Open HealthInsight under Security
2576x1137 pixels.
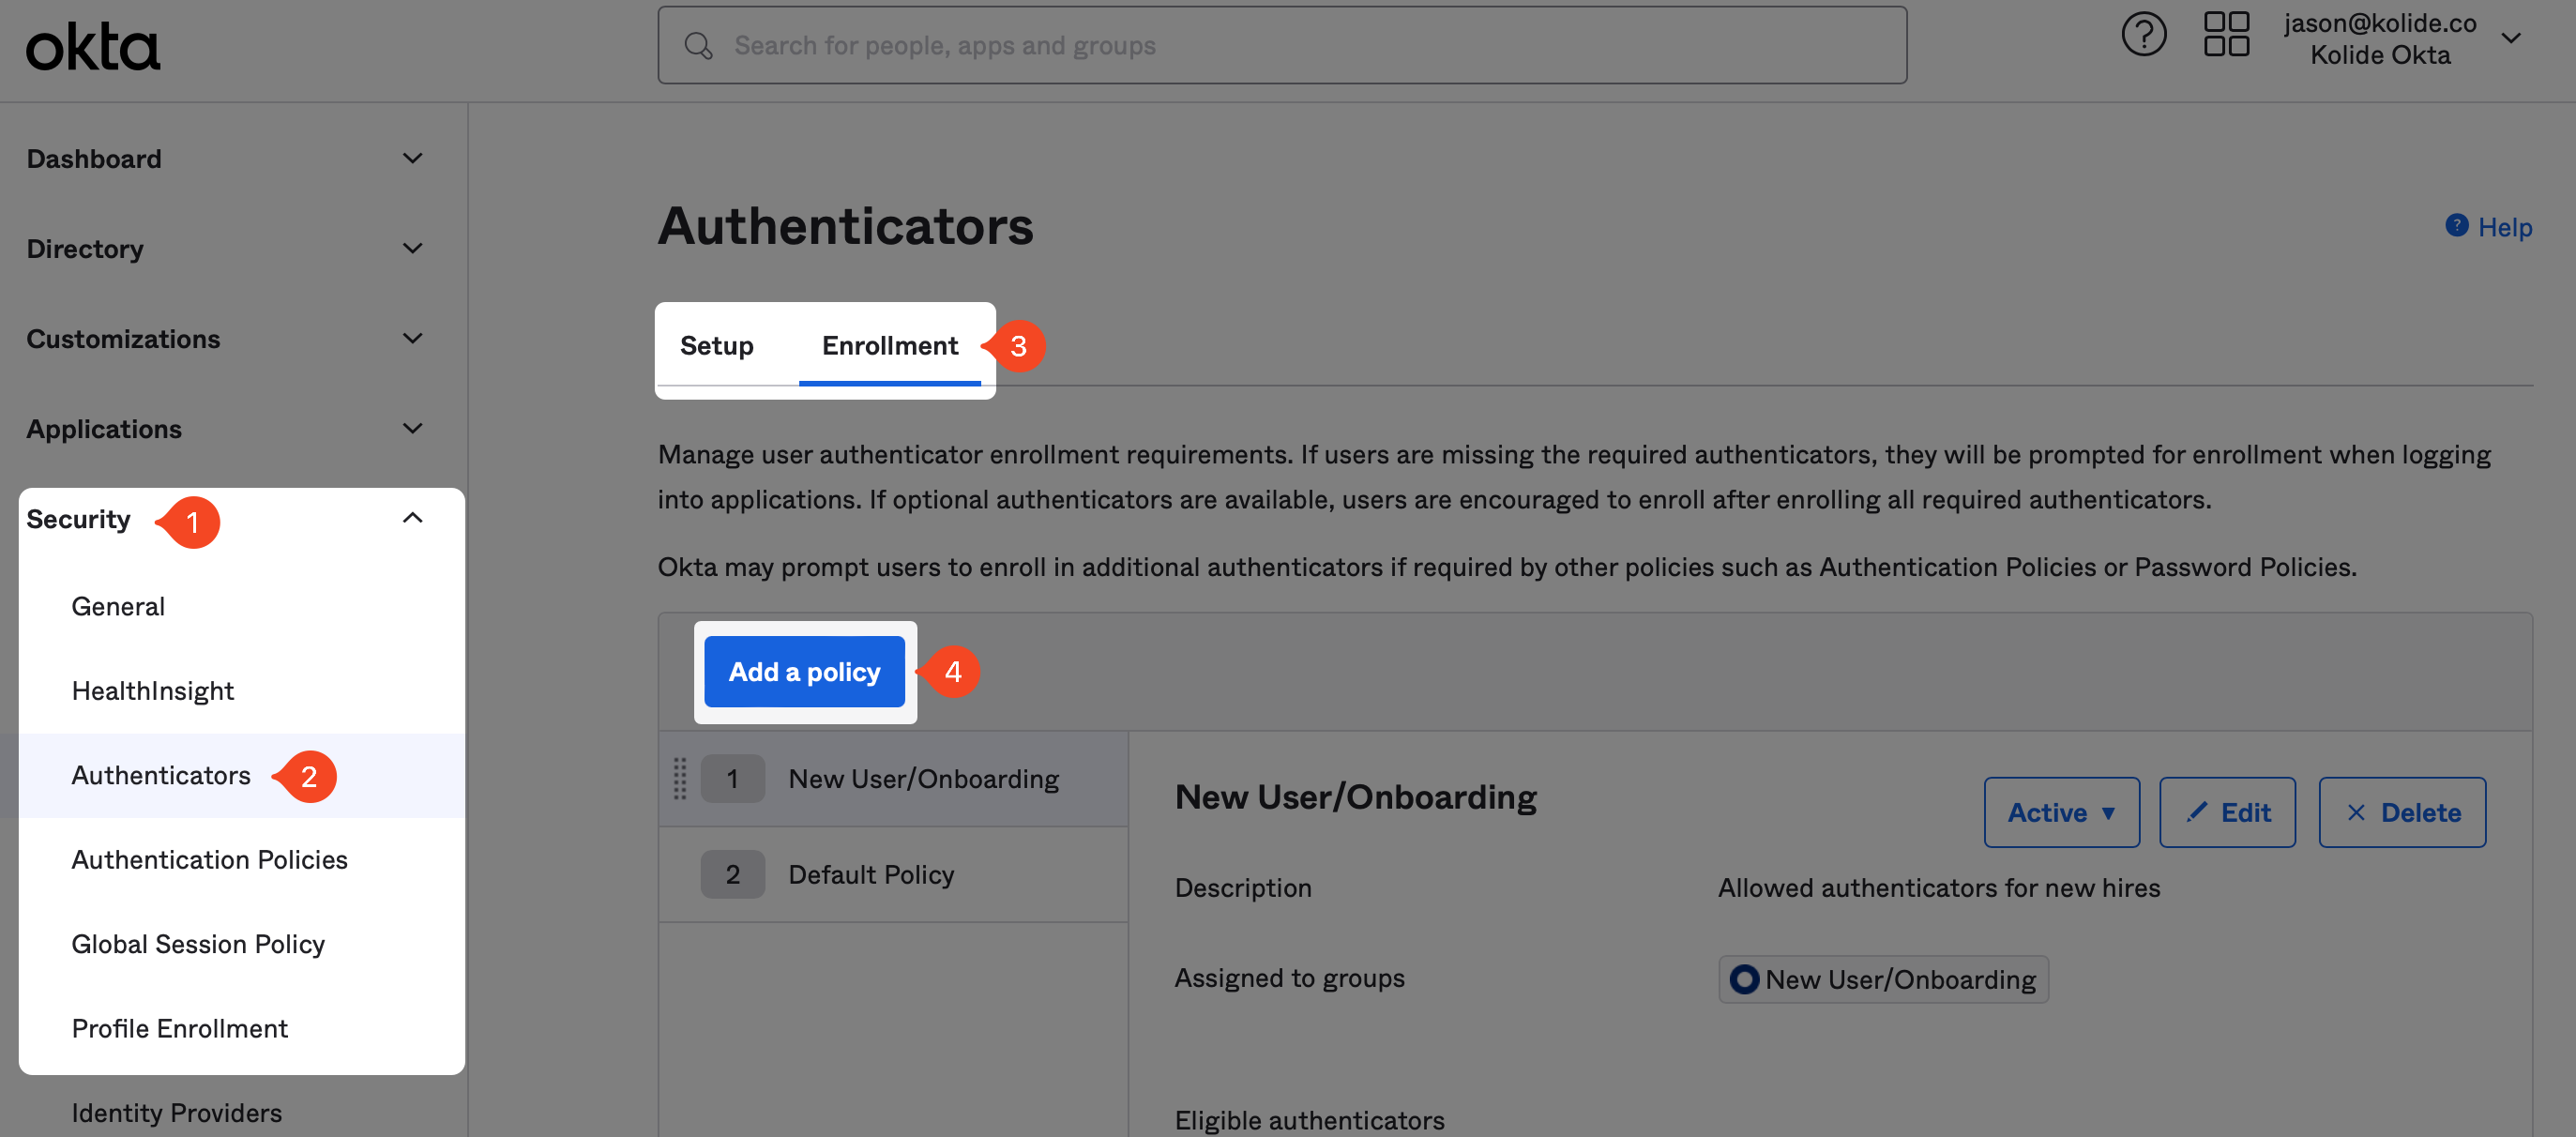tap(153, 691)
